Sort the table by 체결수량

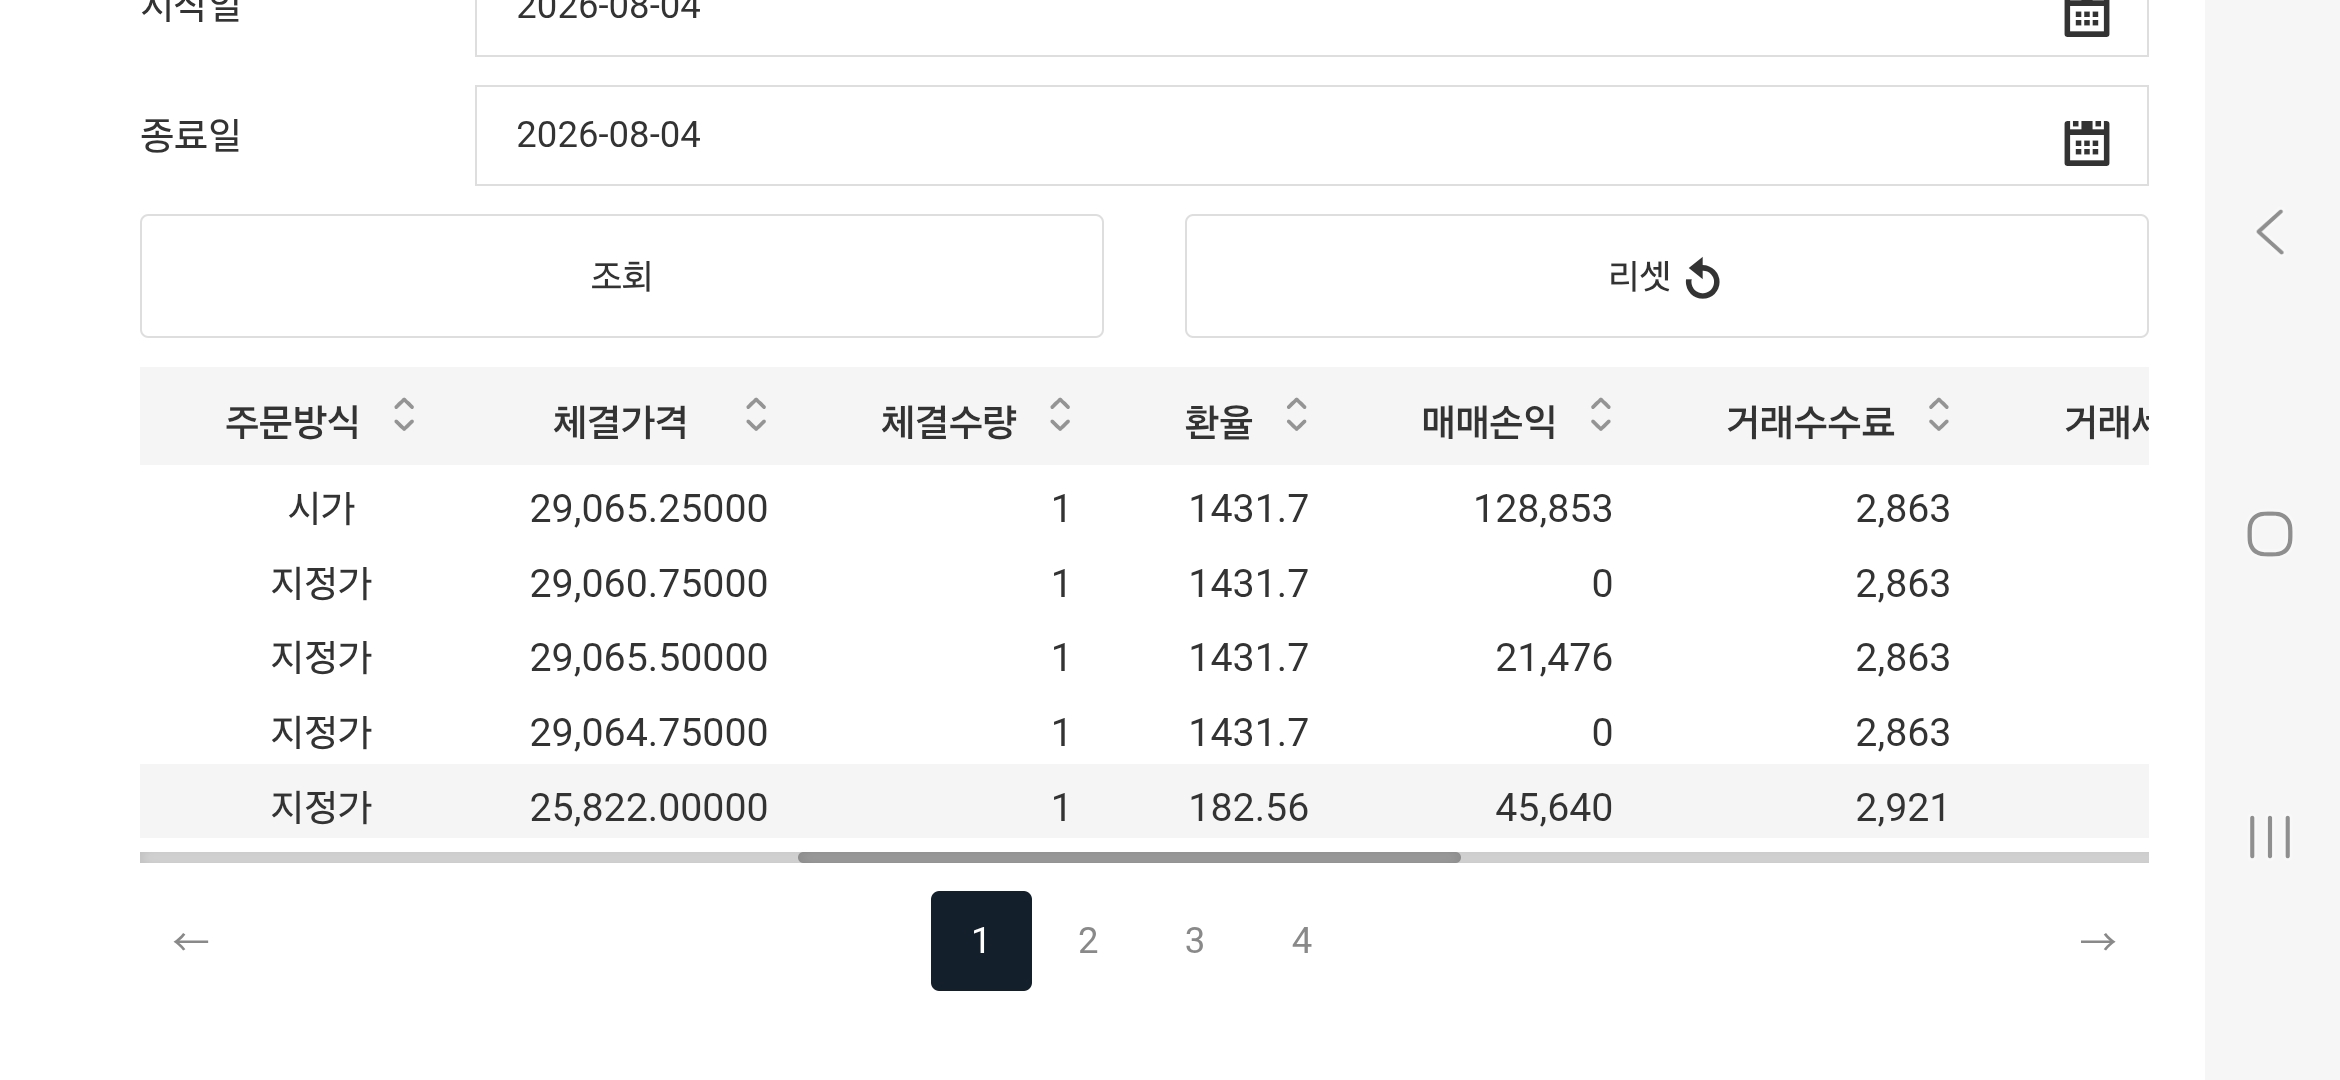[1060, 415]
